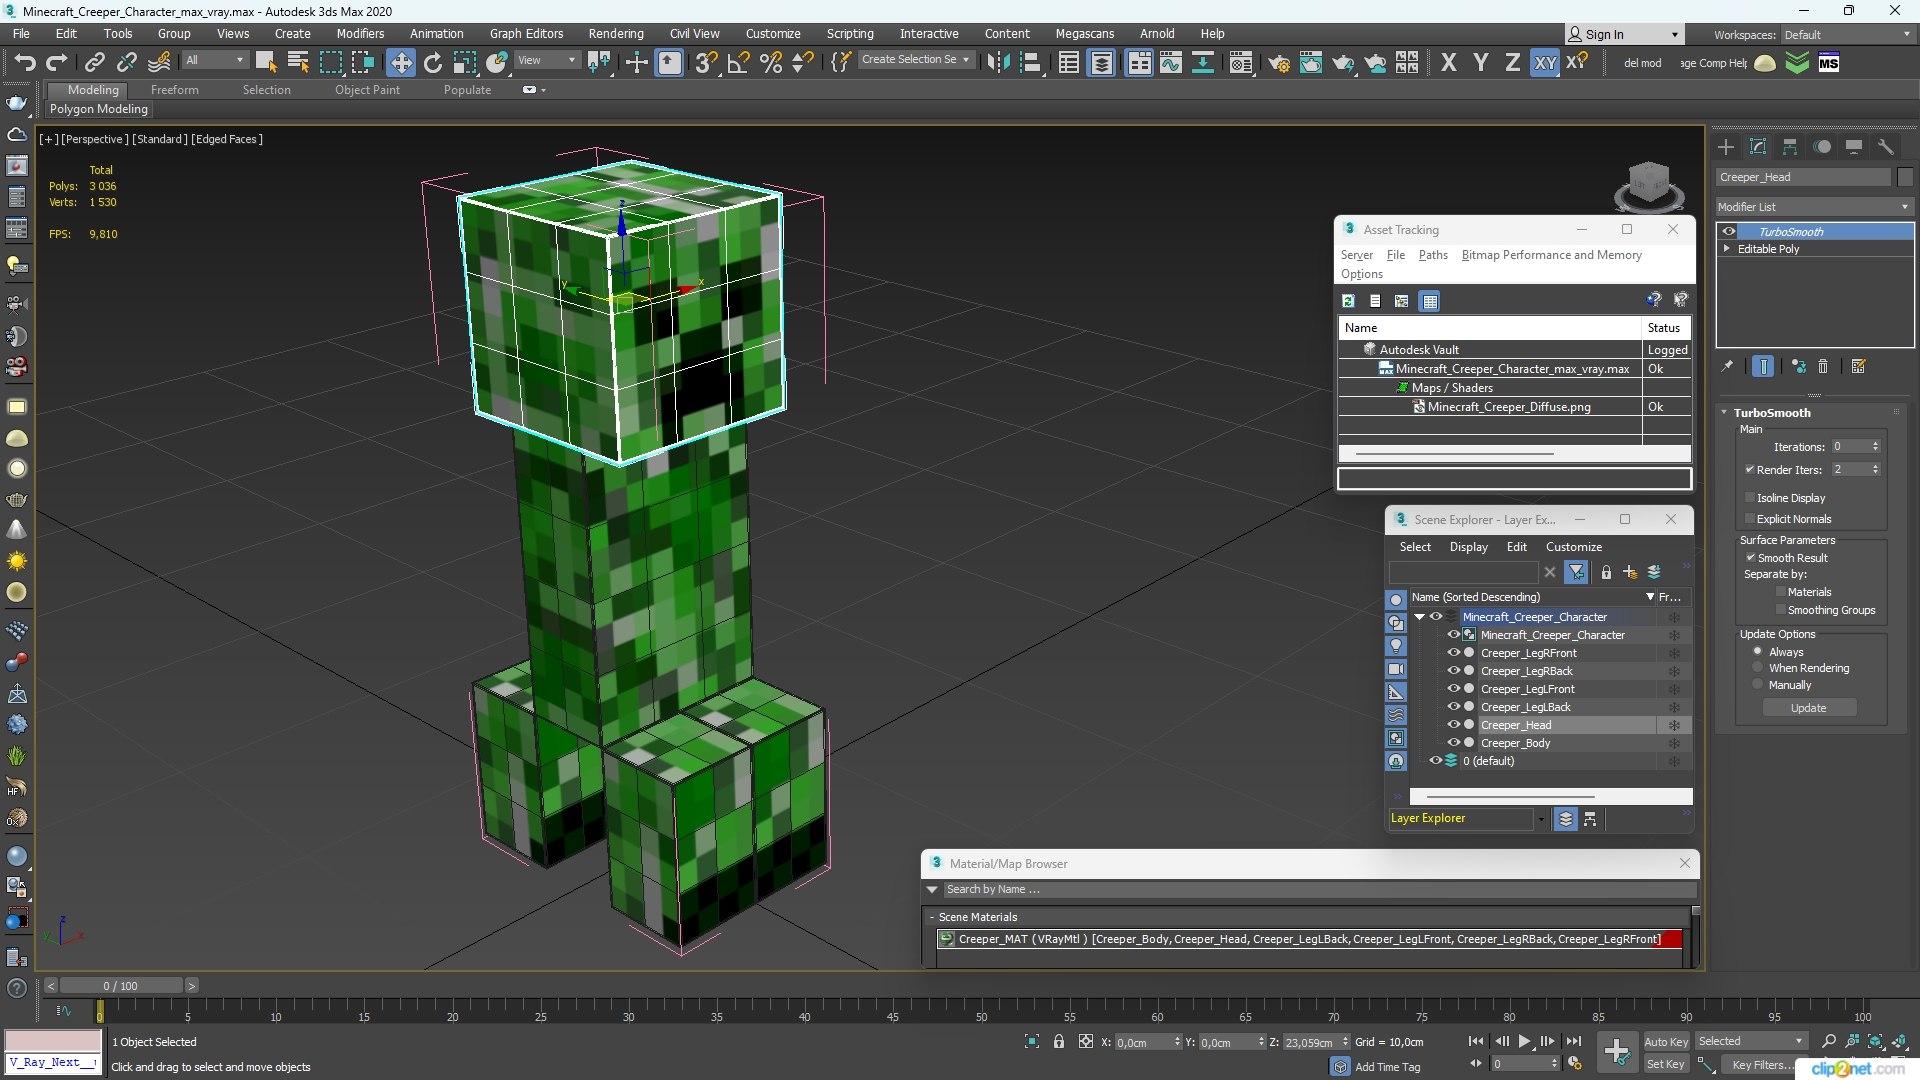
Task: Open the Graph Editors menu
Action: pos(526,34)
